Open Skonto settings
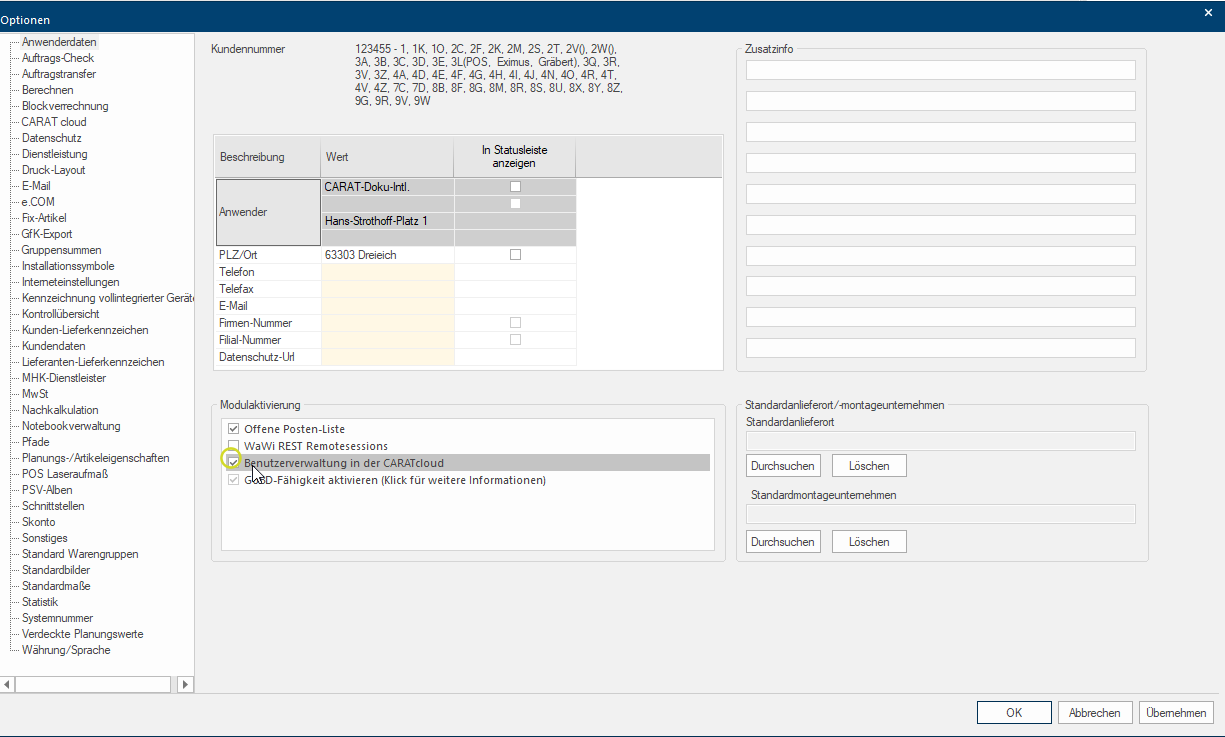Image resolution: width=1225 pixels, height=737 pixels. (39, 522)
